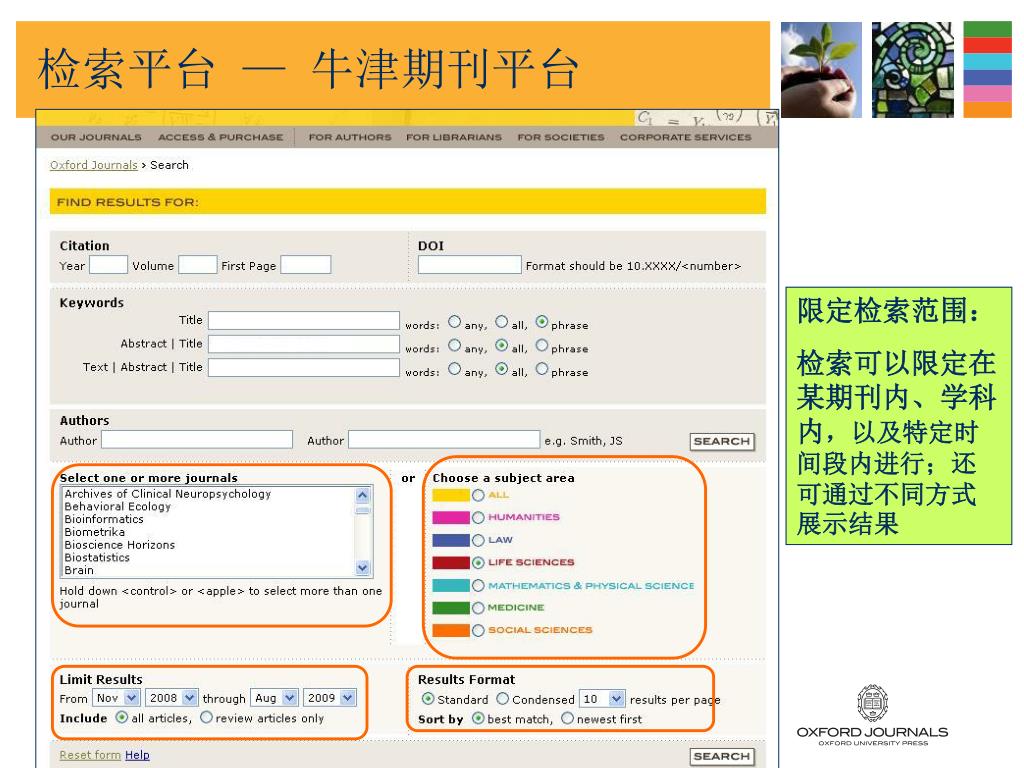The image size is (1024, 768).
Task: Click journal list scroll down arrow
Action: (363, 568)
